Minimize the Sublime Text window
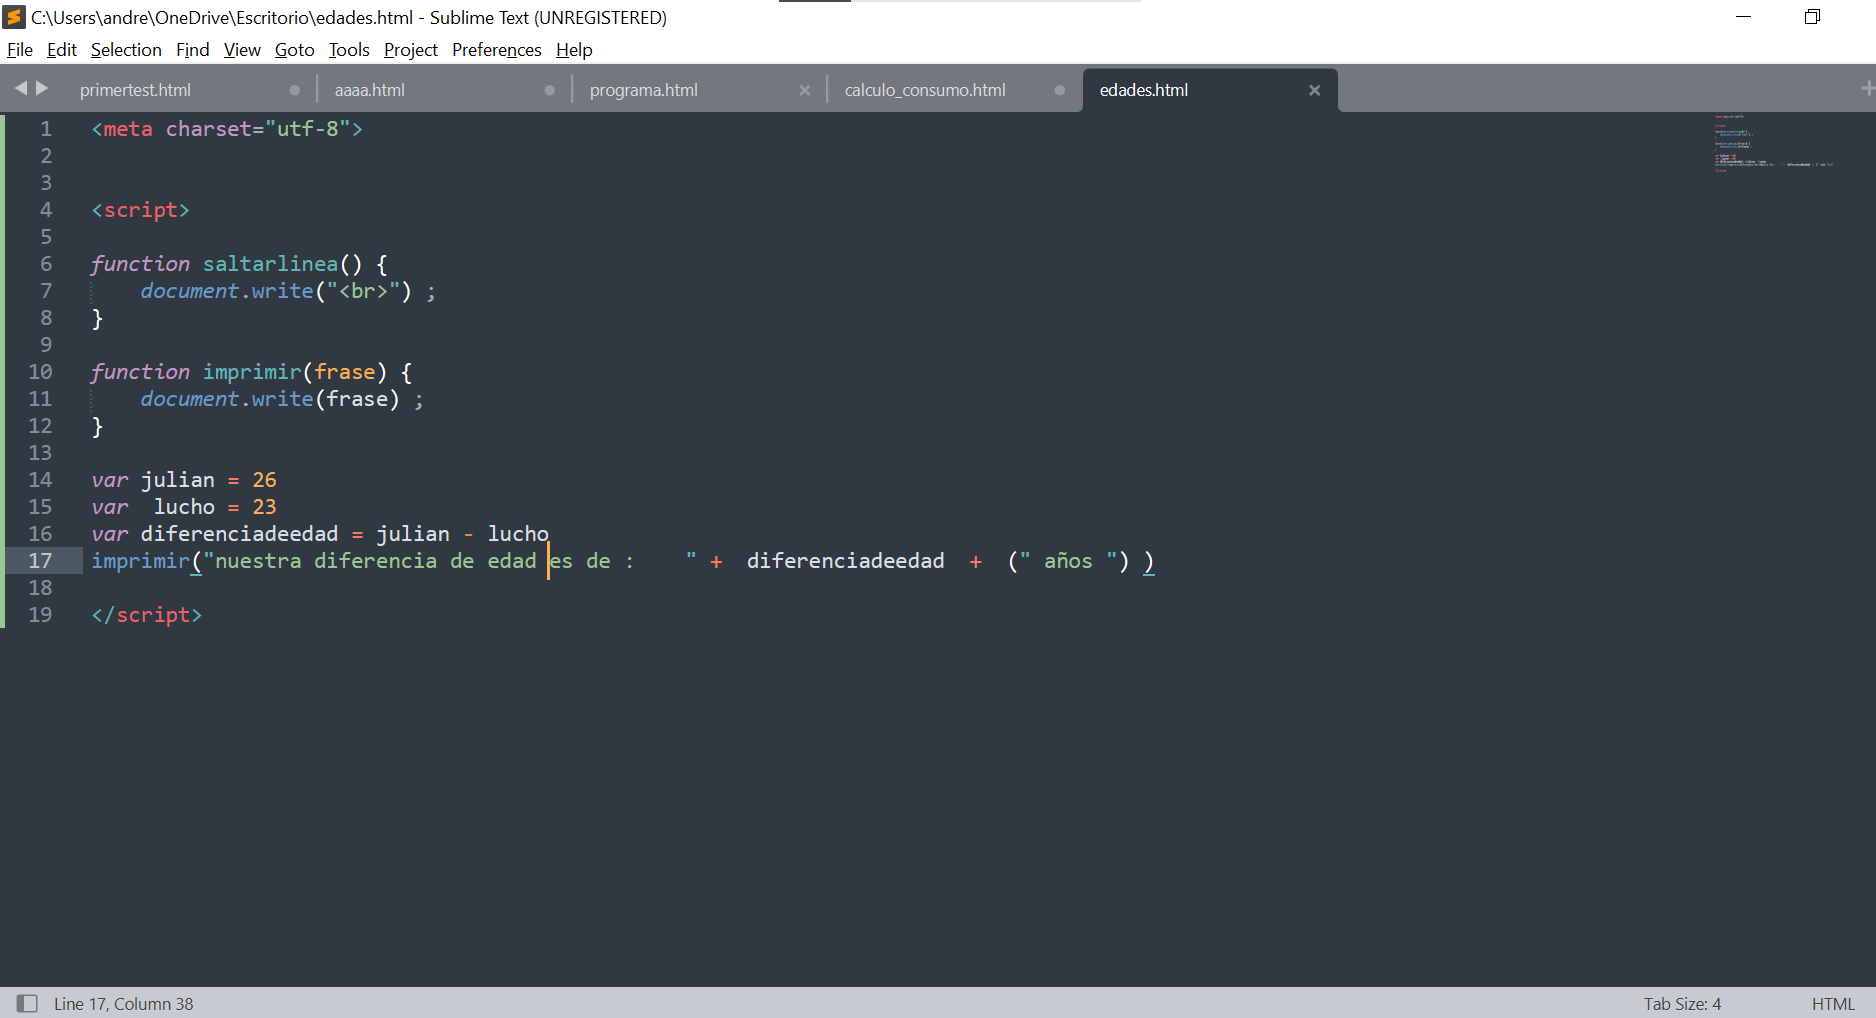 point(1743,17)
